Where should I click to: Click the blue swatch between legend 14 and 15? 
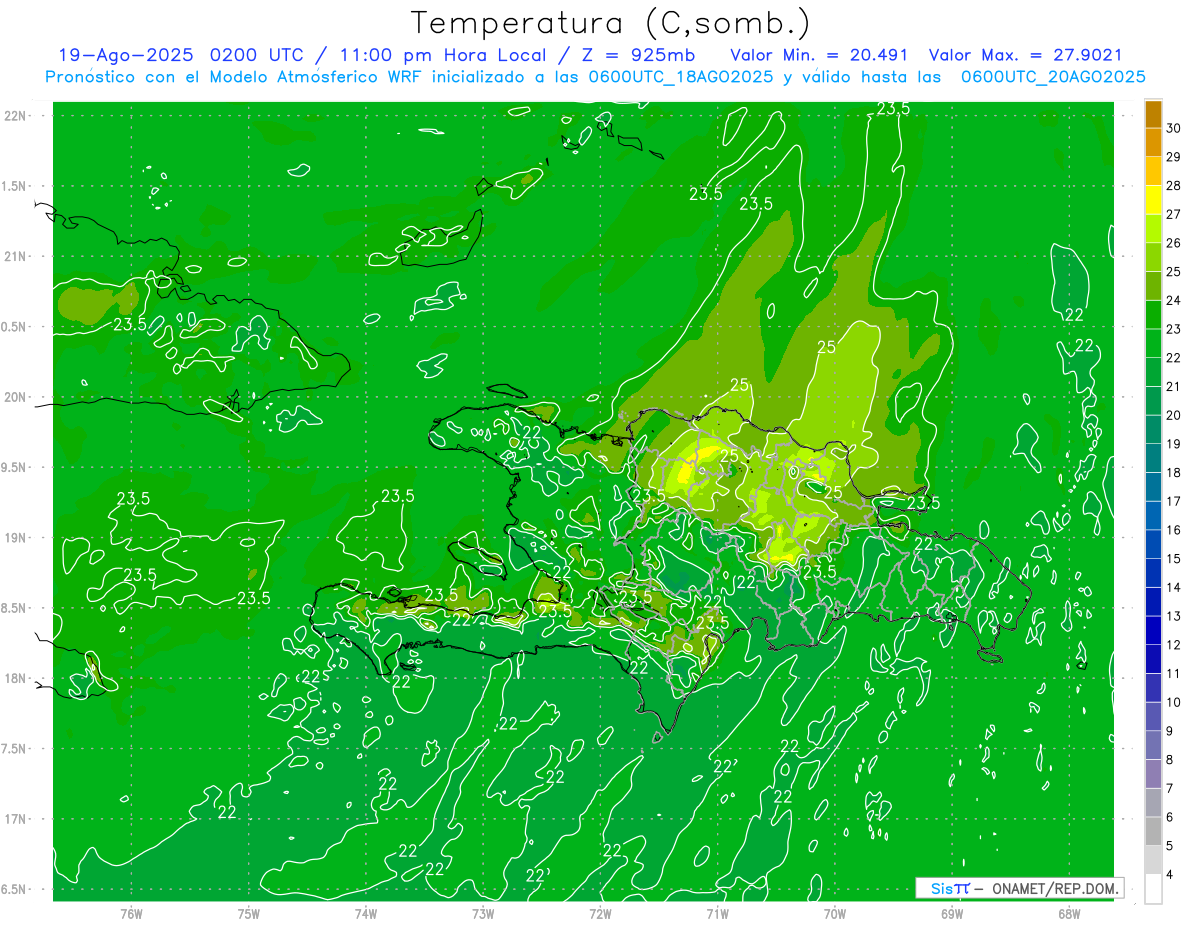(x=1153, y=573)
